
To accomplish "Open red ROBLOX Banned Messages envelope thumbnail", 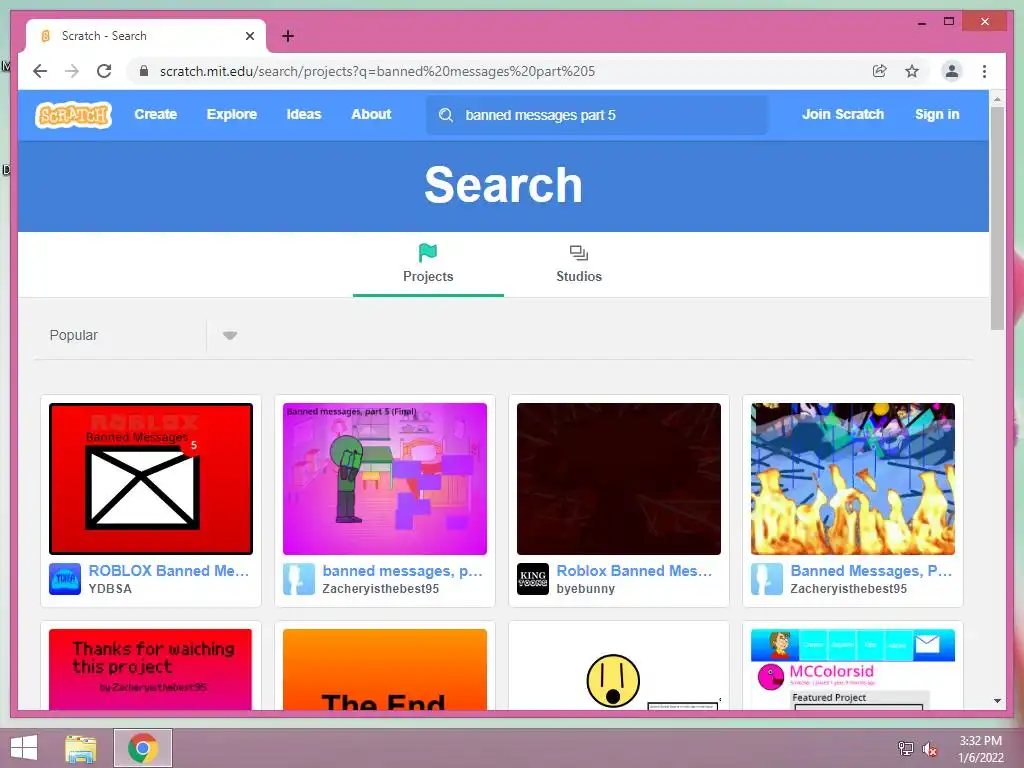I will click(151, 479).
